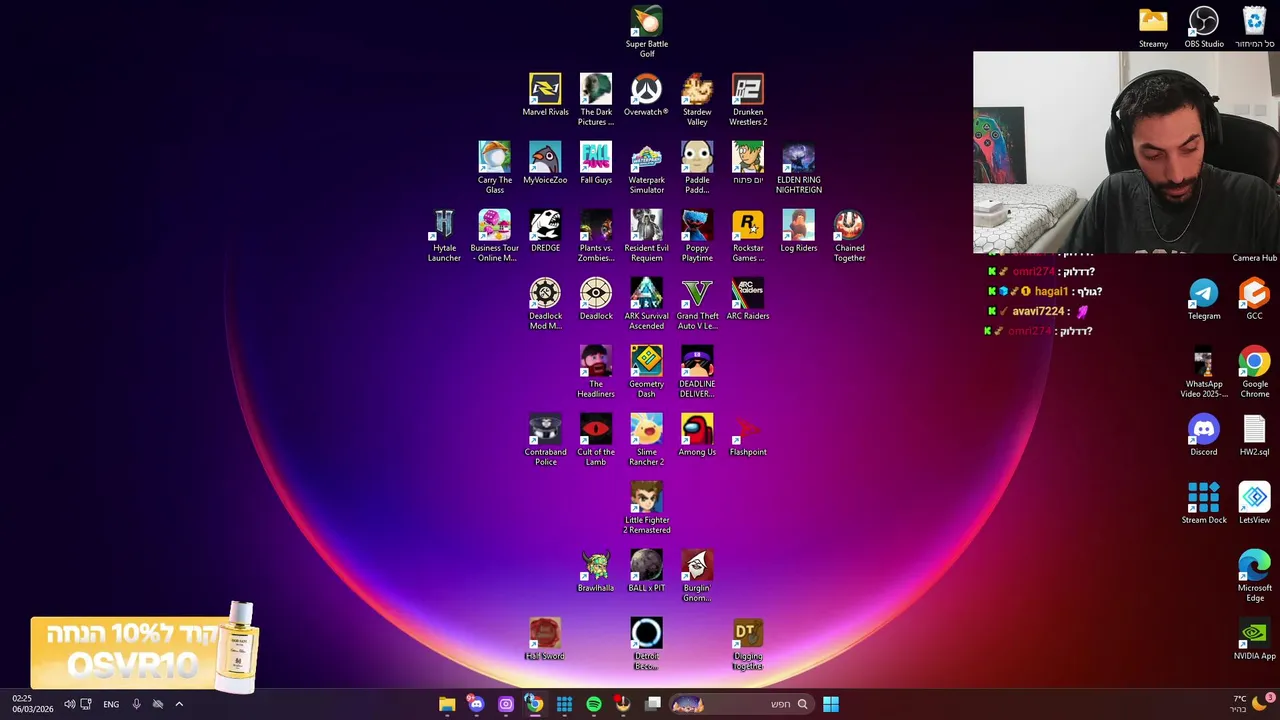Launch Discord from the desktop icon
Image resolution: width=1280 pixels, height=720 pixels.
pos(1204,435)
